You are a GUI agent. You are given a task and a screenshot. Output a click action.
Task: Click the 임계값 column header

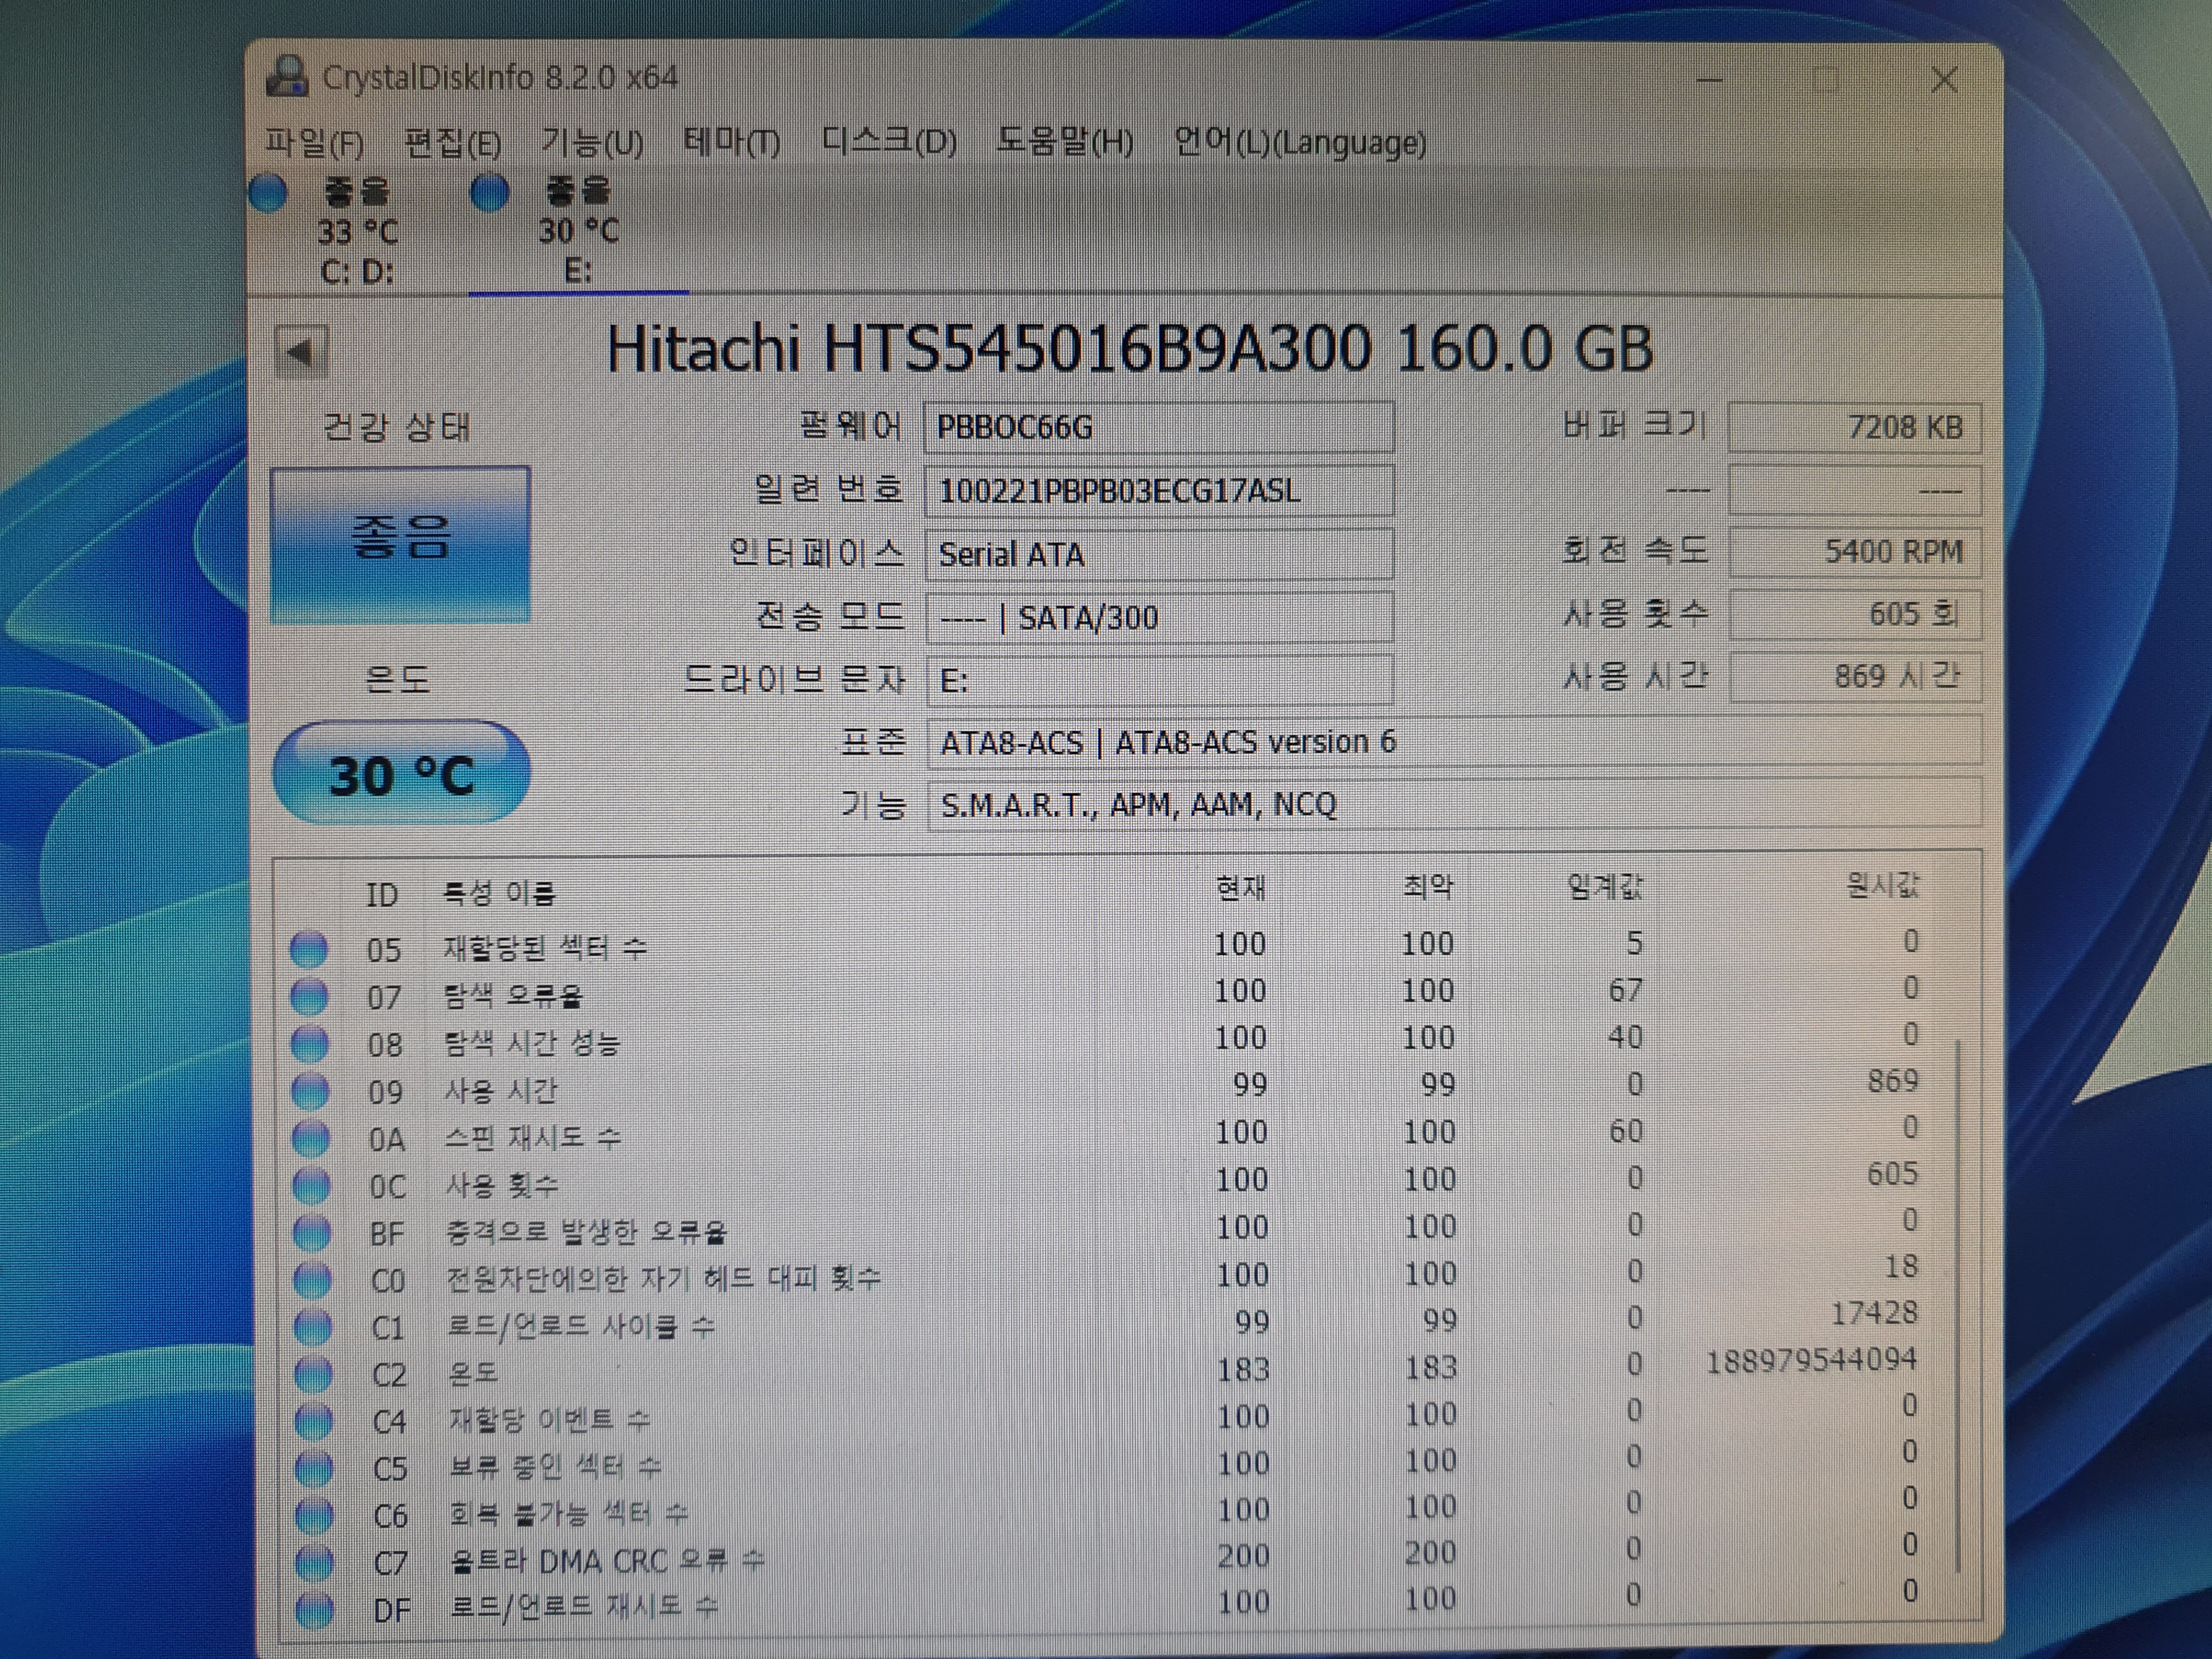pos(1604,886)
